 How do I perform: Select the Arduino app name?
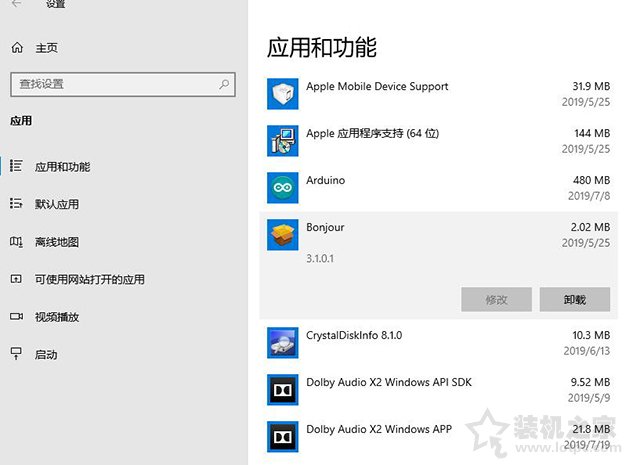click(325, 180)
